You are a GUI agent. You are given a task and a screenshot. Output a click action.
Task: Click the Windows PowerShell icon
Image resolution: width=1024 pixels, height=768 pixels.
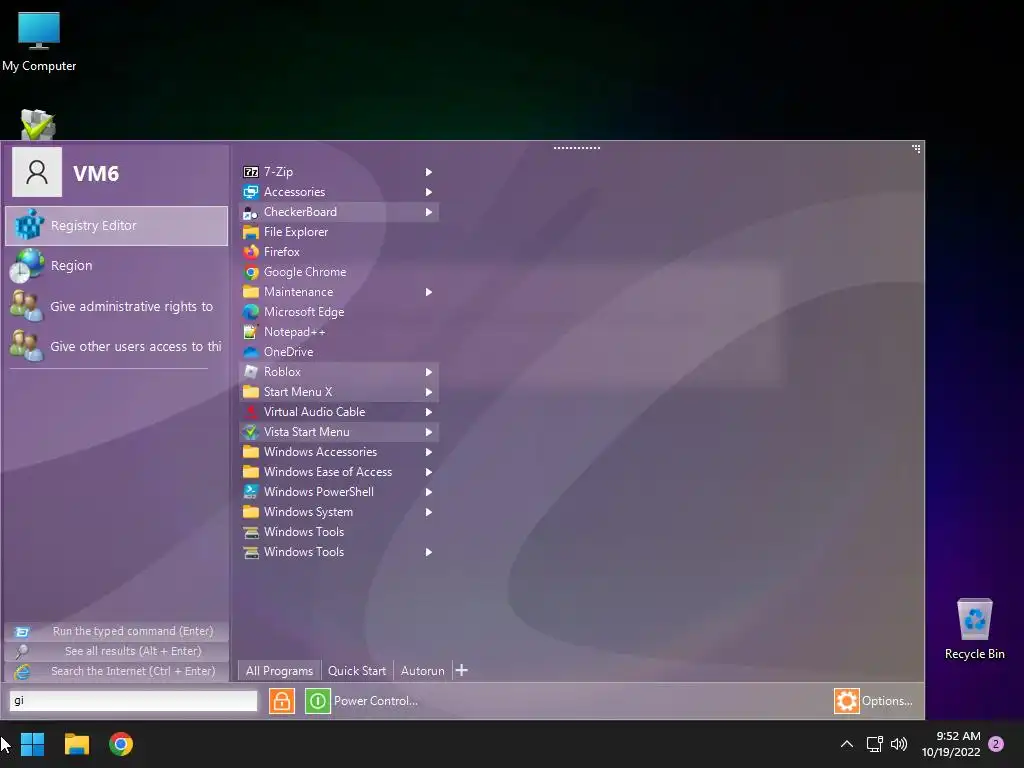coord(251,492)
